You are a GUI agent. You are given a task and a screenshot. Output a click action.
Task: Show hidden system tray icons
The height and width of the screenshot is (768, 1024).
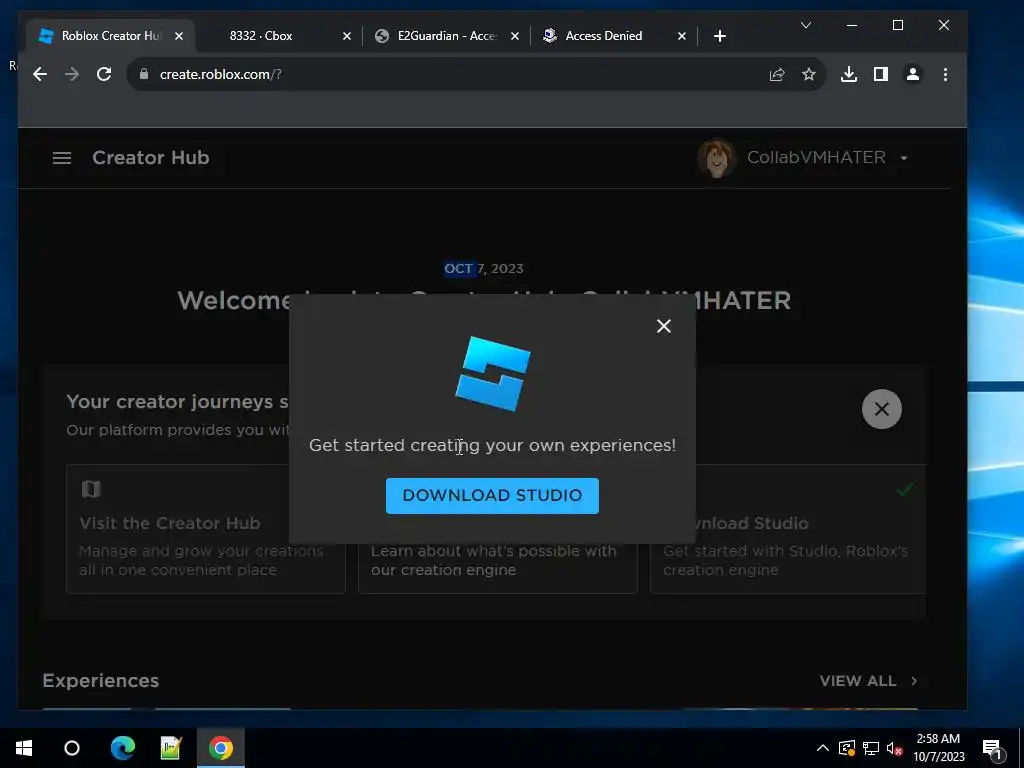coord(823,748)
